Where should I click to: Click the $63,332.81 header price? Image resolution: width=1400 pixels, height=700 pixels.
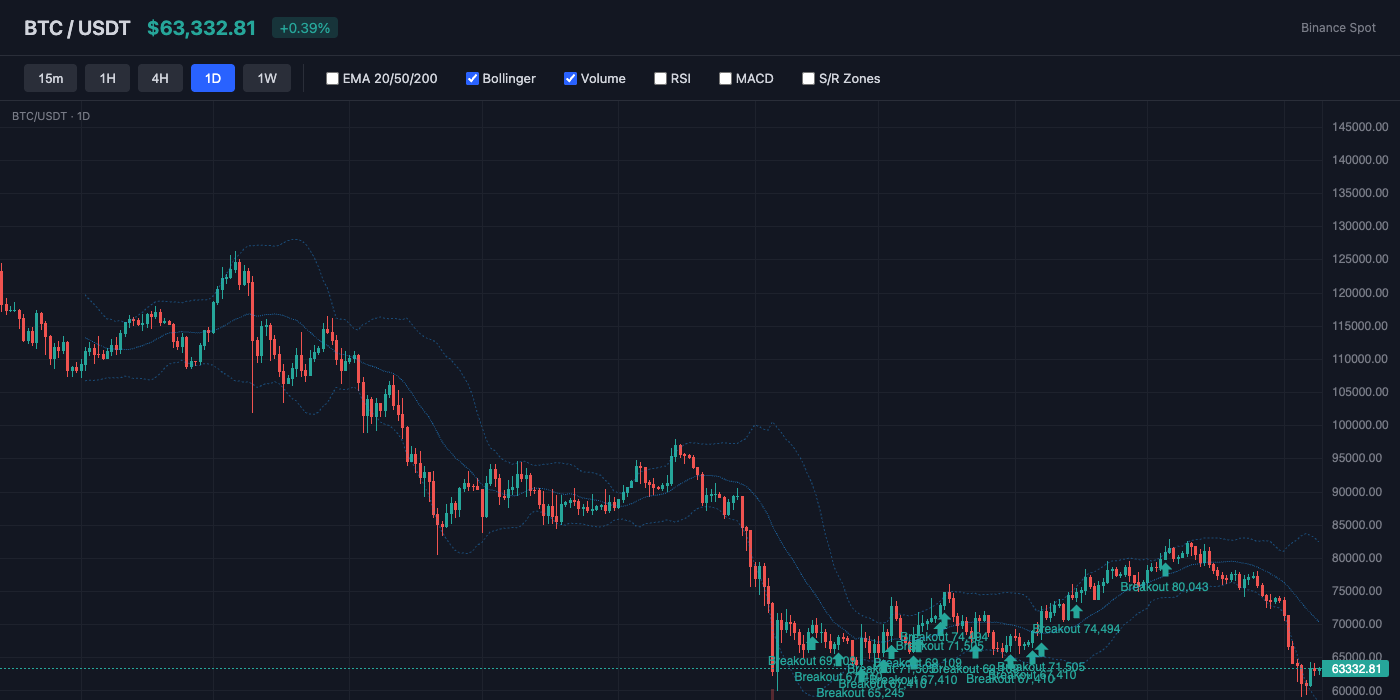202,28
